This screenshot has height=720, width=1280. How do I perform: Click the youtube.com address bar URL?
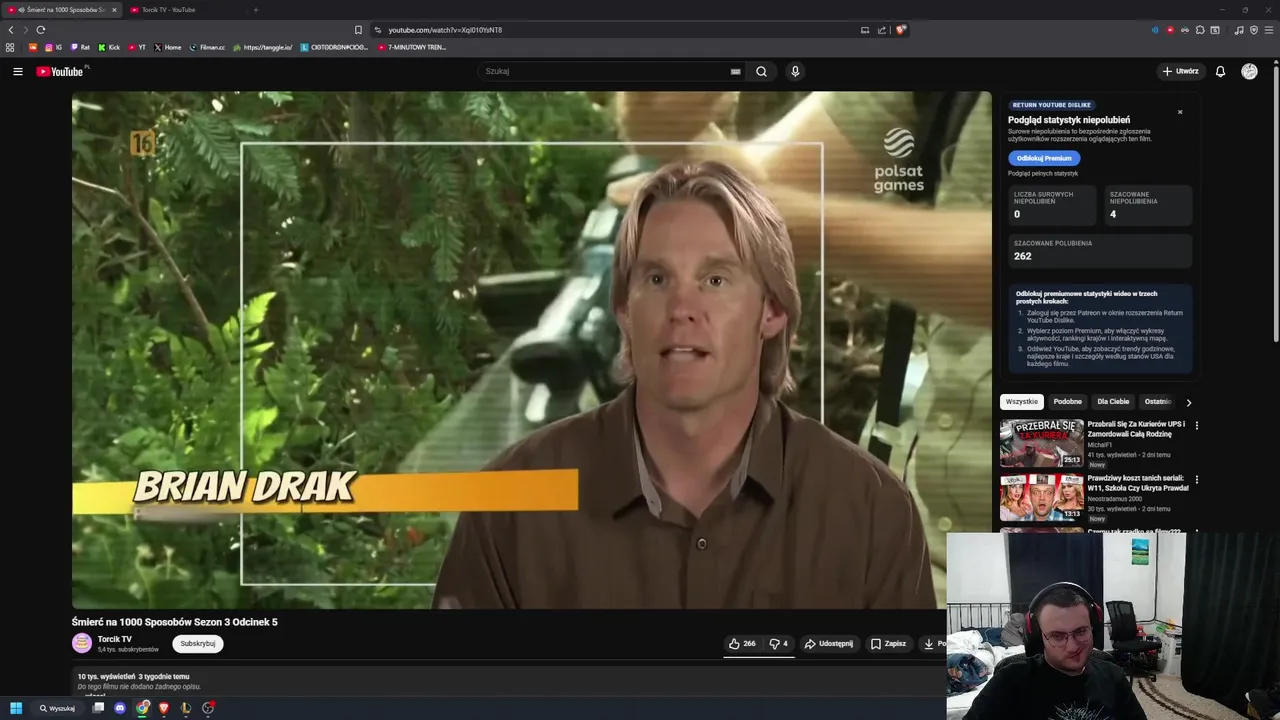[x=445, y=30]
